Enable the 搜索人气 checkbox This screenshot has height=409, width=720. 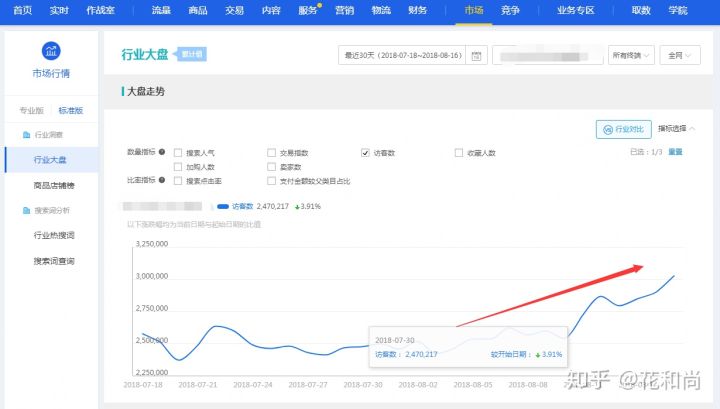178,153
